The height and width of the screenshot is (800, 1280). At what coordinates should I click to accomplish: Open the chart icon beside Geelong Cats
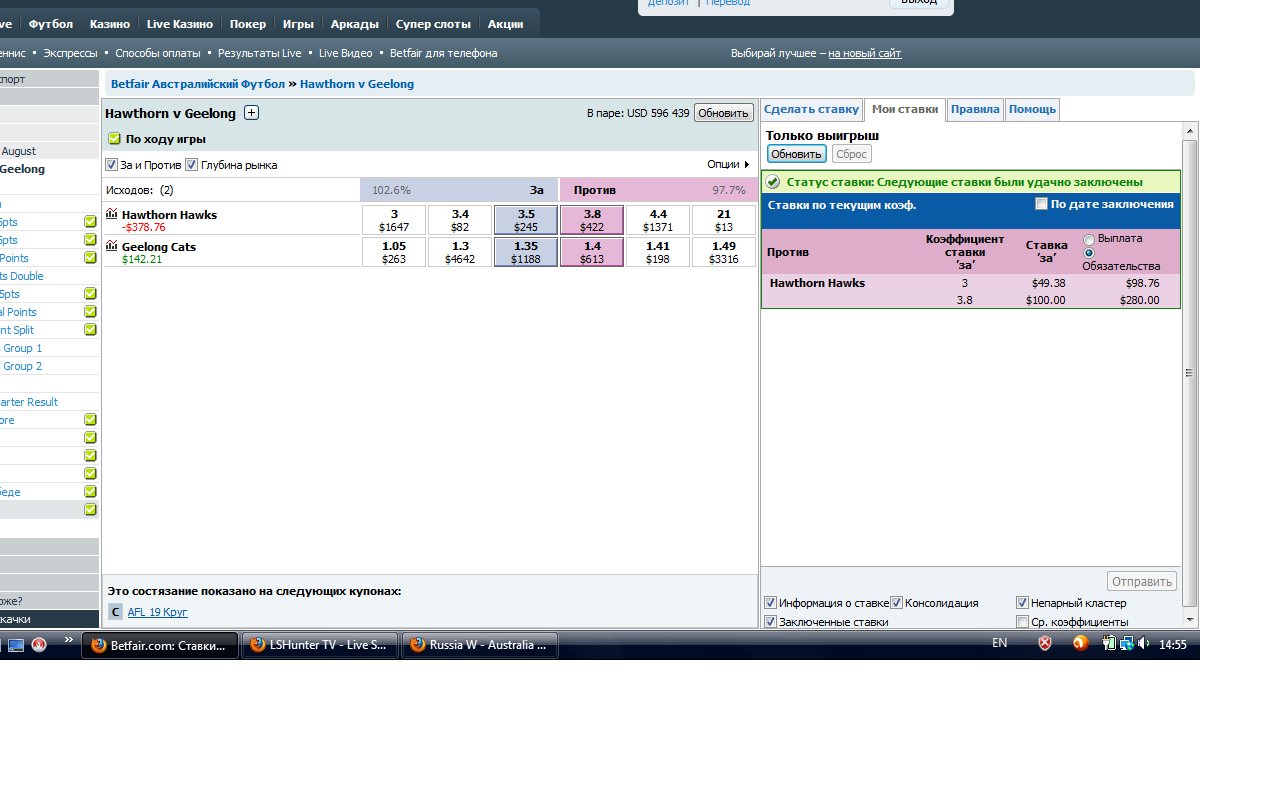pos(112,246)
